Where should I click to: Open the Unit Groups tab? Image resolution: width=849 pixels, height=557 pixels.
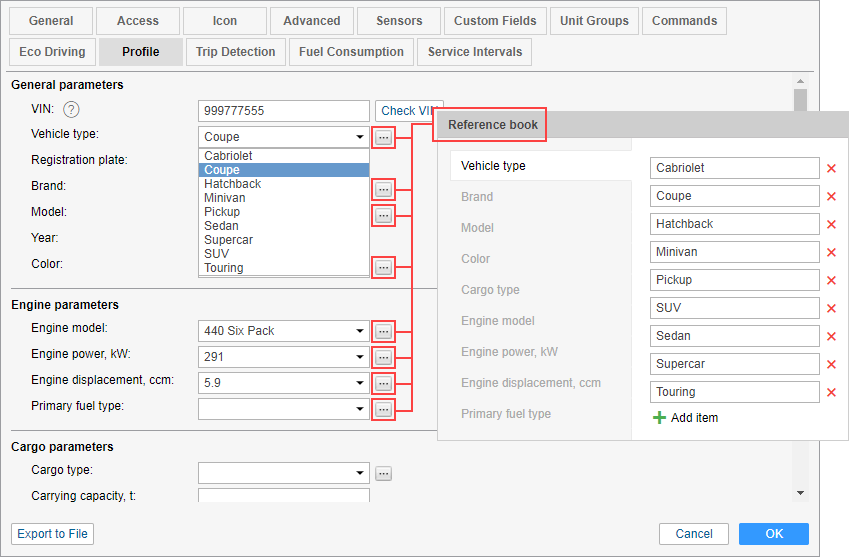pos(595,21)
